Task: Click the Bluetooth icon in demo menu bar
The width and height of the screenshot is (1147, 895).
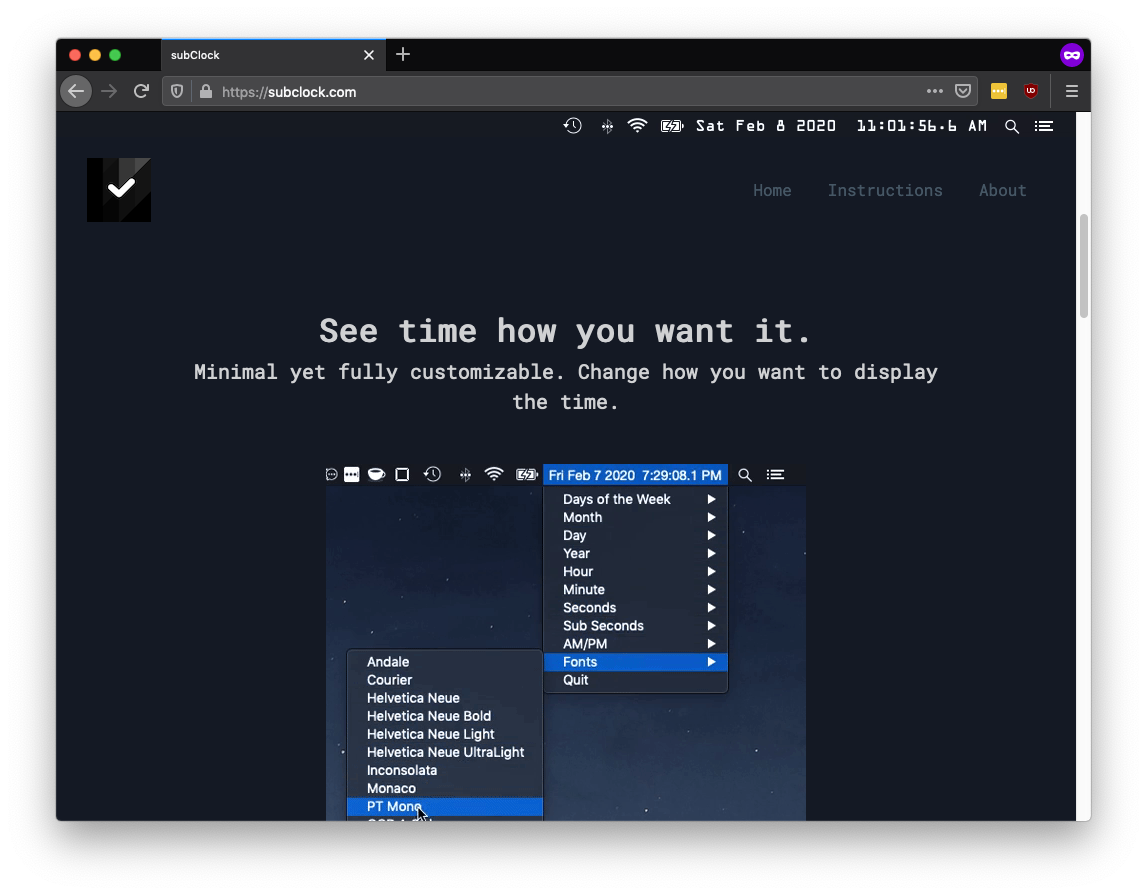Action: (465, 475)
